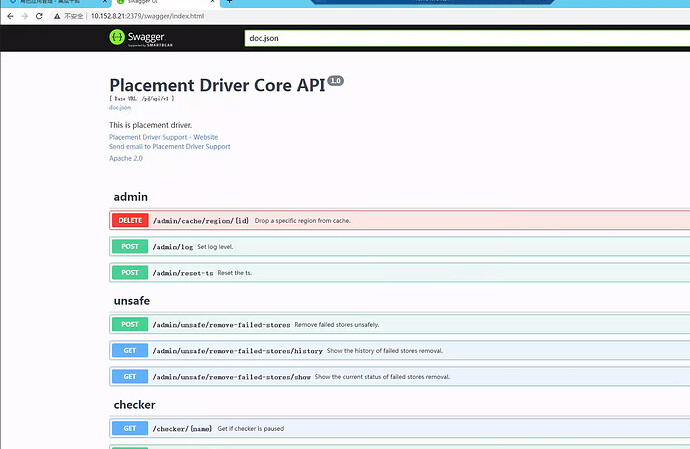690x449 pixels.
Task: Expand POST /admin/reset-ts operation
Action: pyautogui.click(x=400, y=272)
